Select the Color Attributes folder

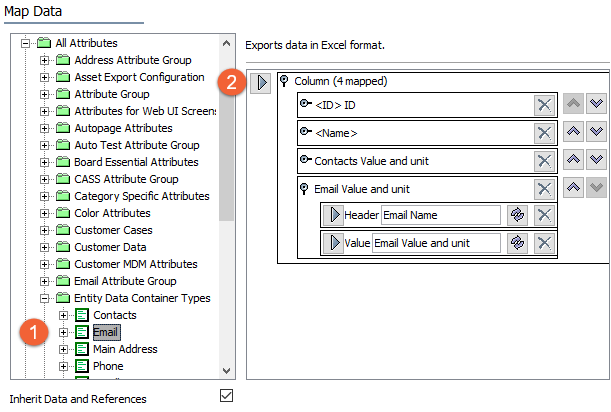(111, 213)
